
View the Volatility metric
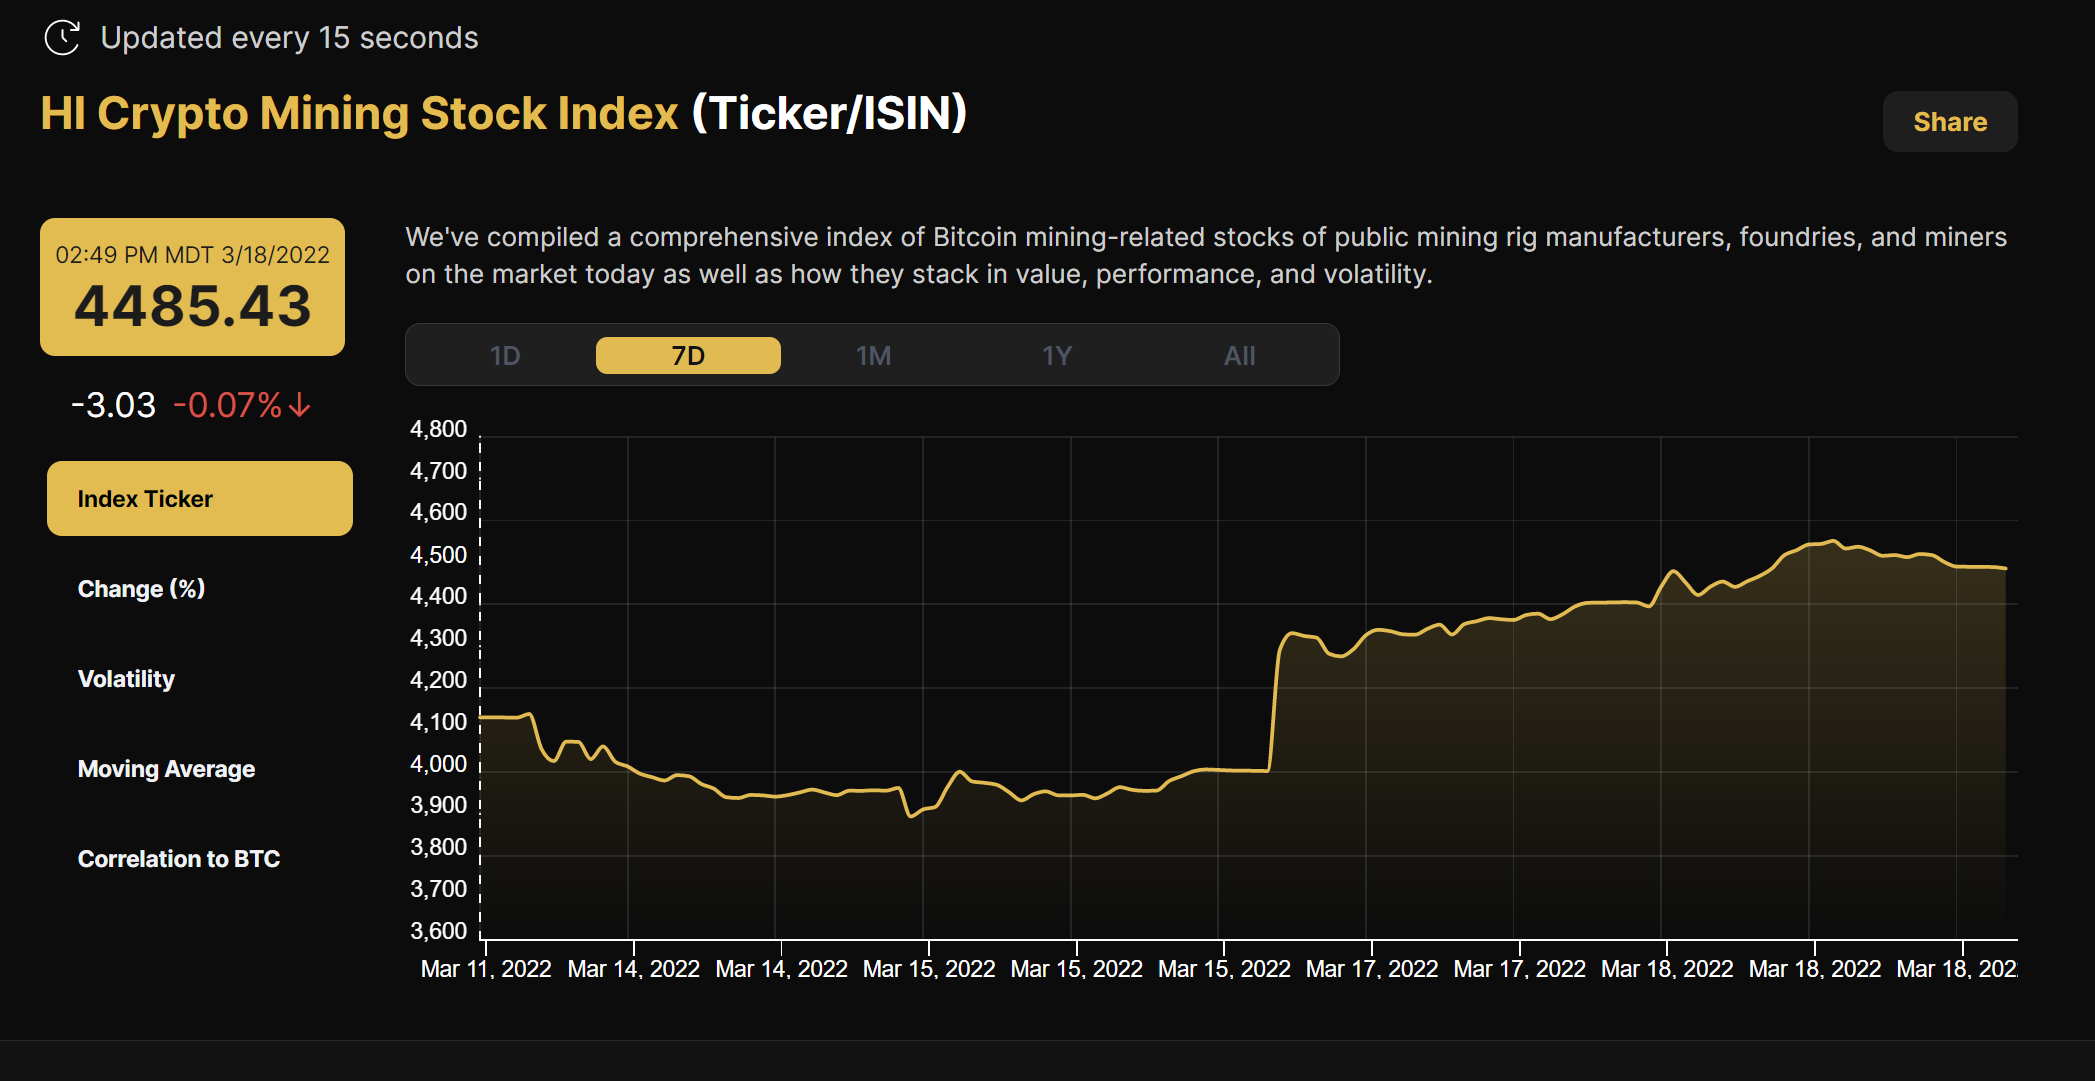coord(126,678)
